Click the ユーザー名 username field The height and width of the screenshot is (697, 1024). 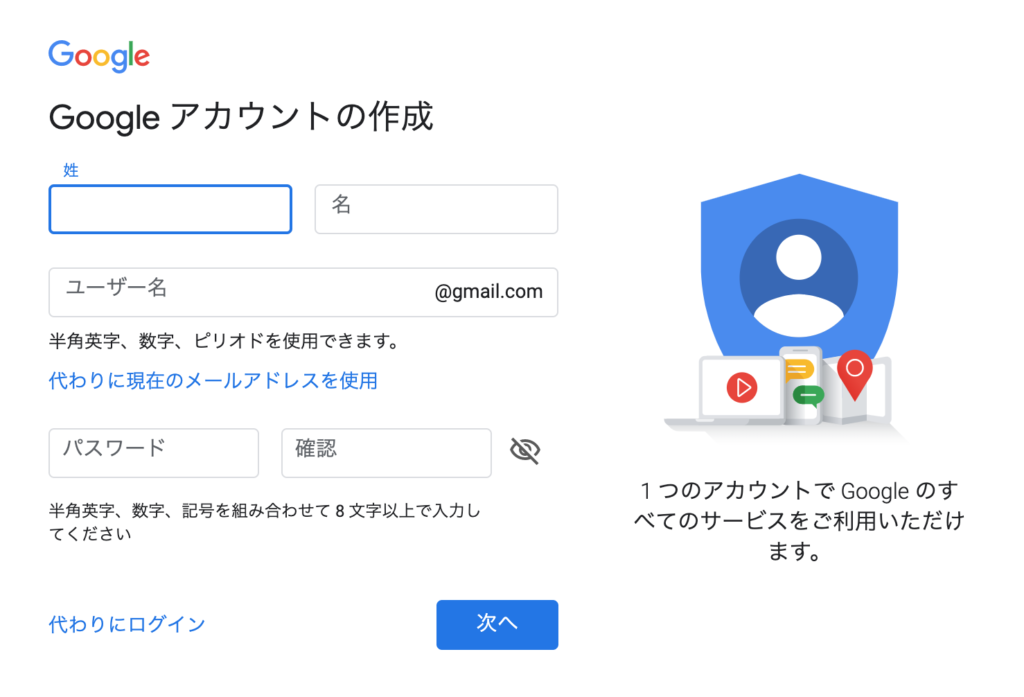pyautogui.click(x=304, y=292)
